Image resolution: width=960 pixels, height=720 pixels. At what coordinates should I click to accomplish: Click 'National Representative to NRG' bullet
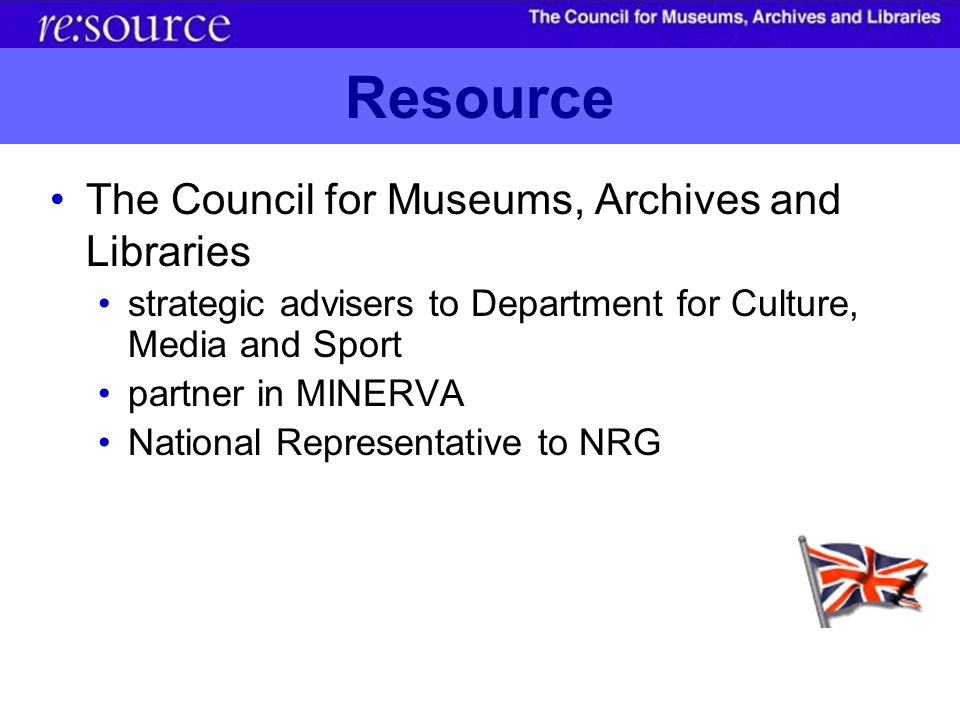[x=394, y=442]
